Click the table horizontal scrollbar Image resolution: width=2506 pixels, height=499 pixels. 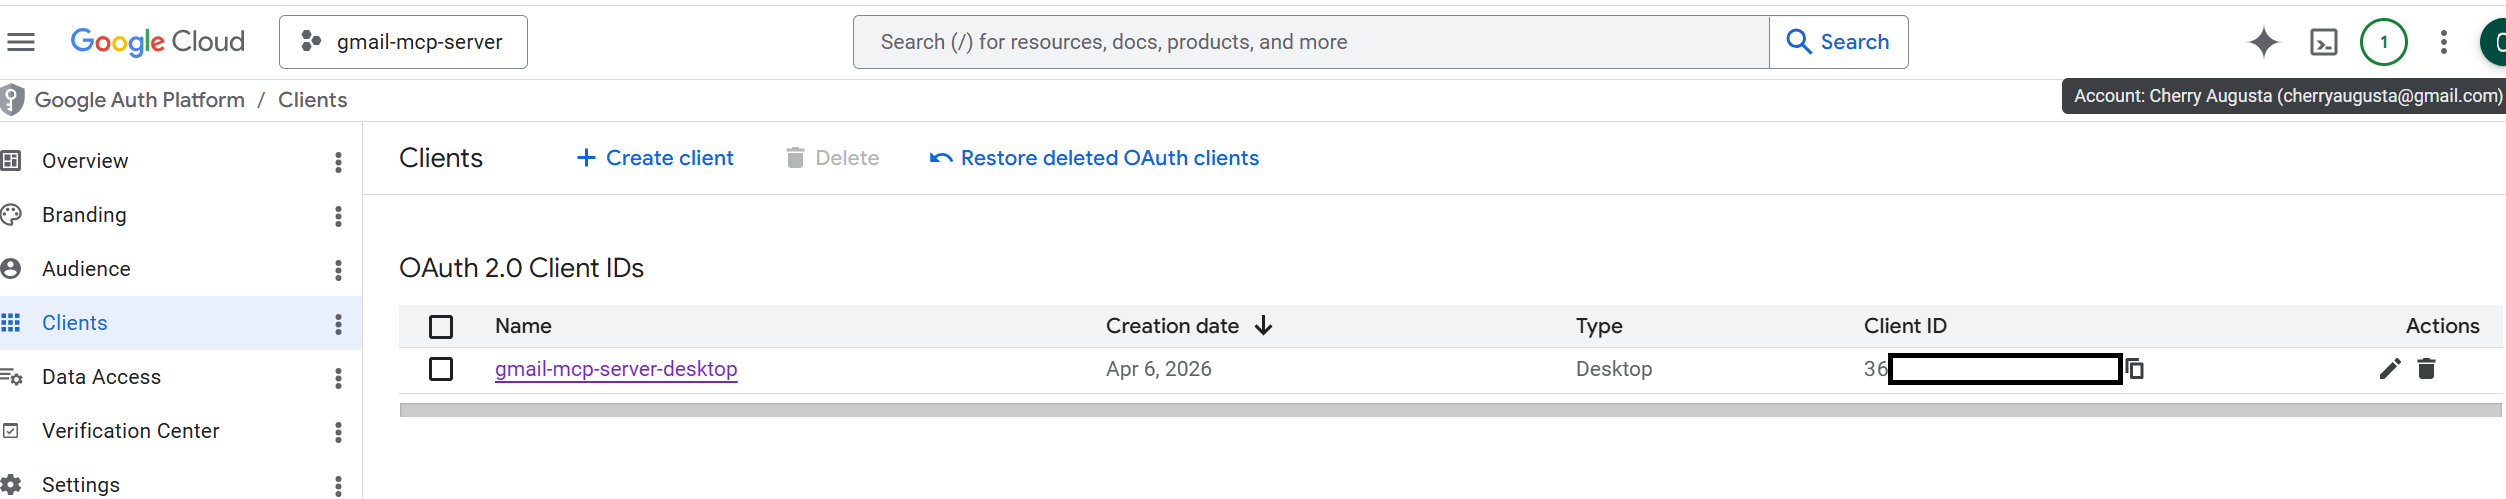coord(1450,410)
